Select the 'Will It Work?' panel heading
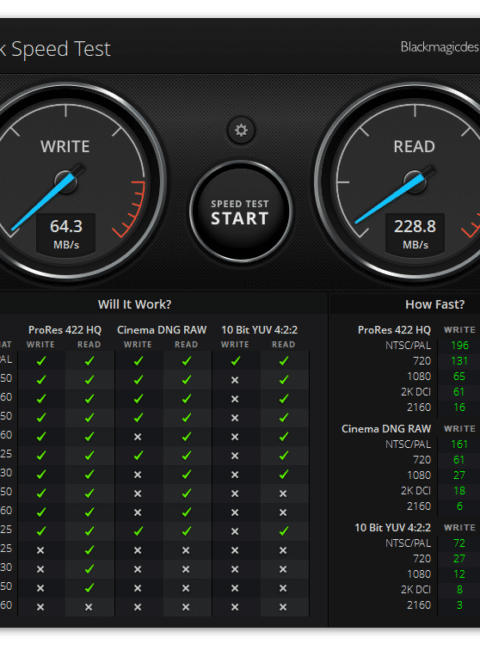Viewport: 480px width, 650px height. (x=135, y=304)
